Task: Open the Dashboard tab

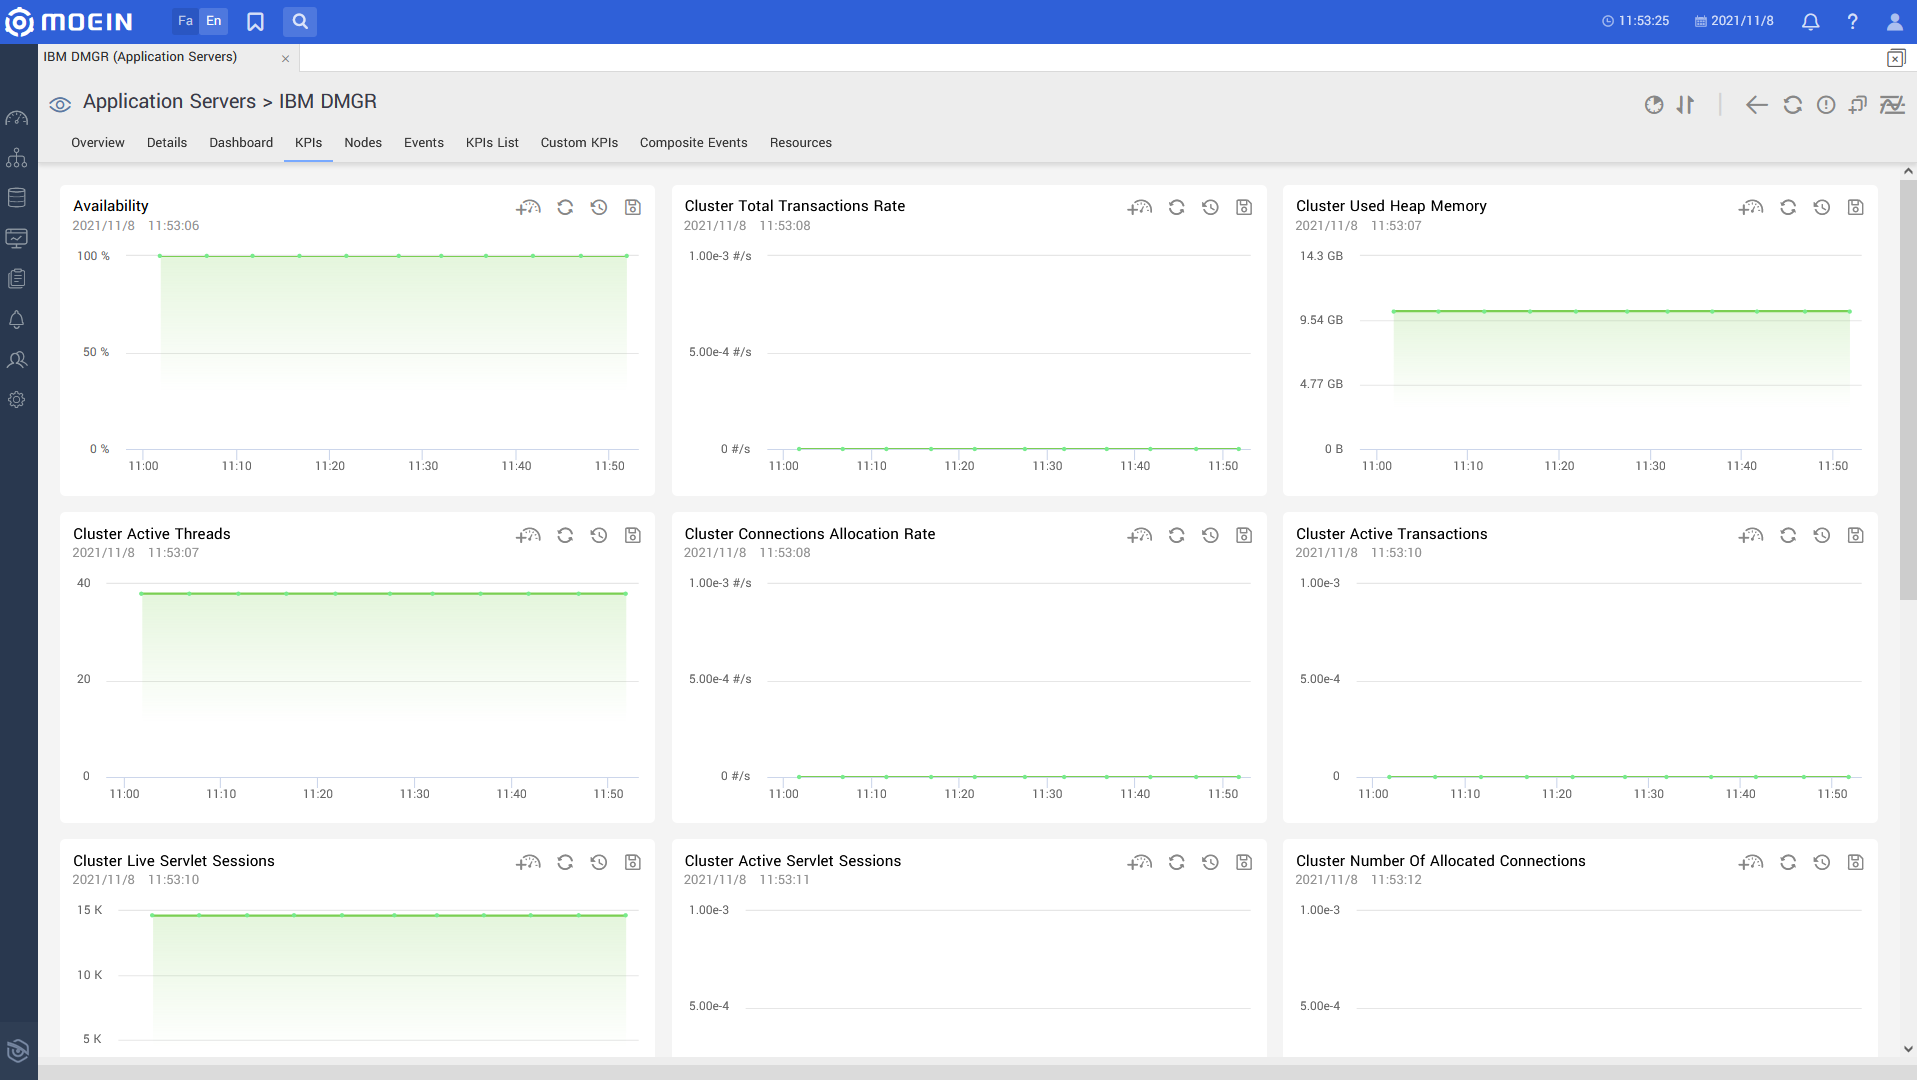Action: point(241,143)
